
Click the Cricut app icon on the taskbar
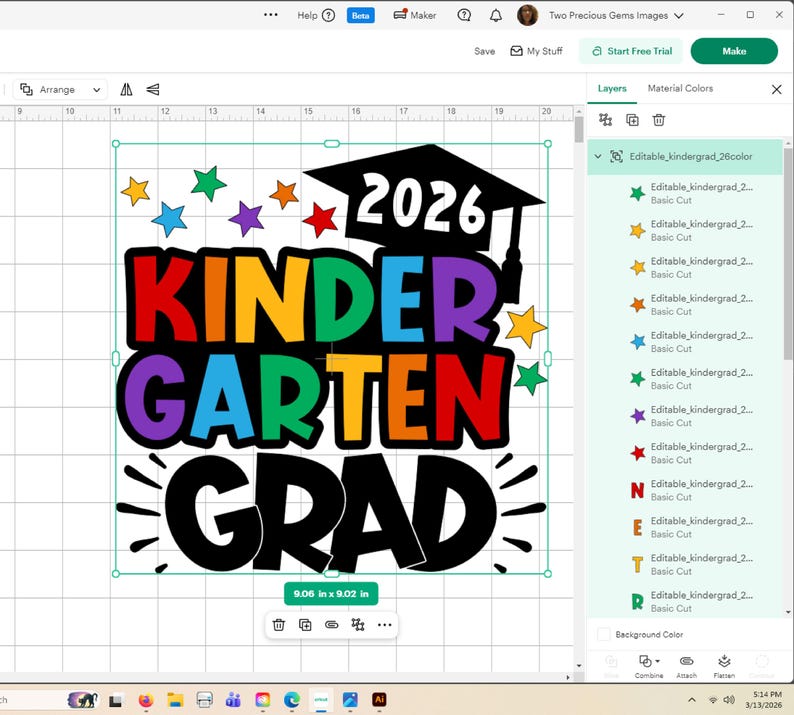click(321, 700)
